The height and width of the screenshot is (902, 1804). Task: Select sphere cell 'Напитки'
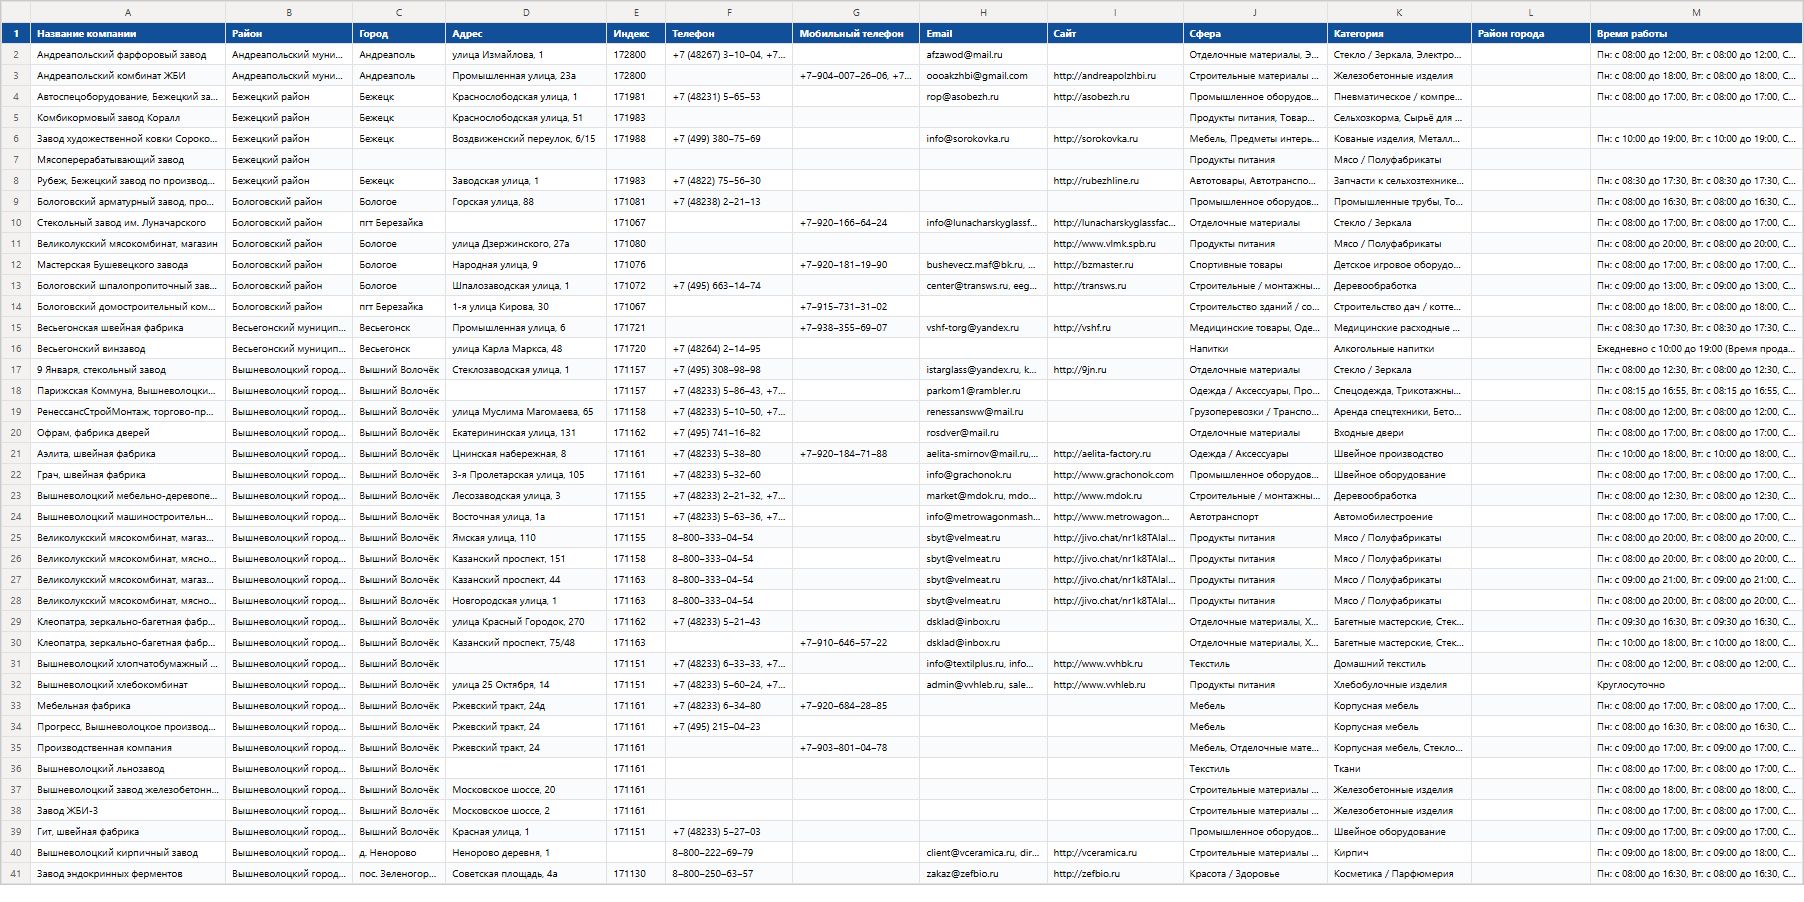pyautogui.click(x=1255, y=349)
